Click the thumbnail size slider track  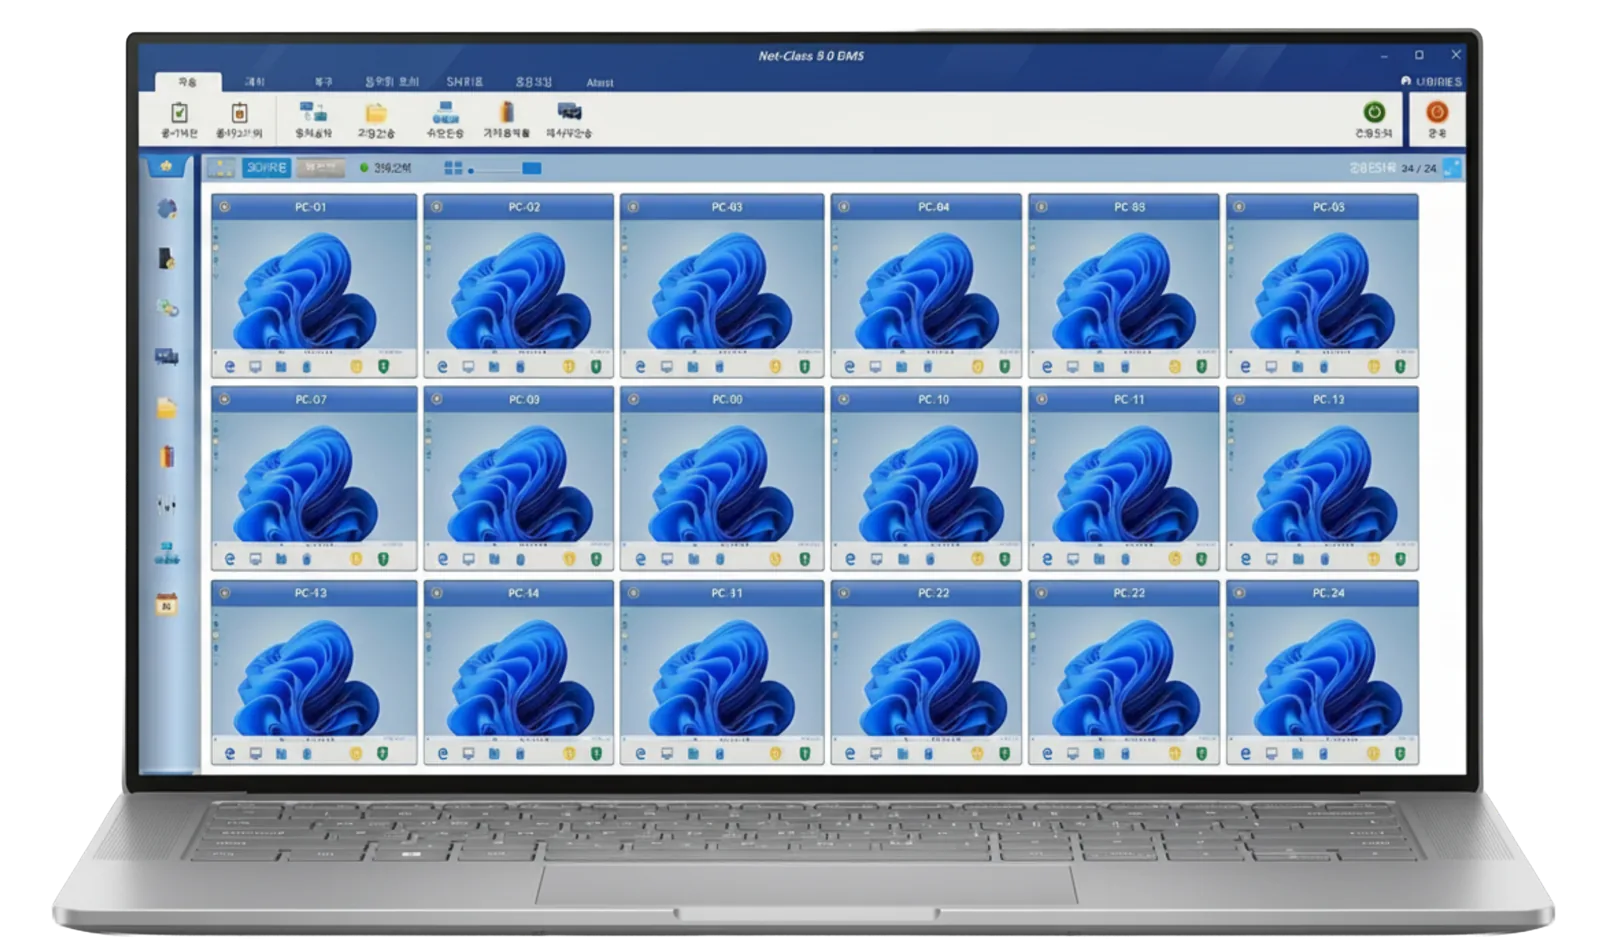point(497,169)
